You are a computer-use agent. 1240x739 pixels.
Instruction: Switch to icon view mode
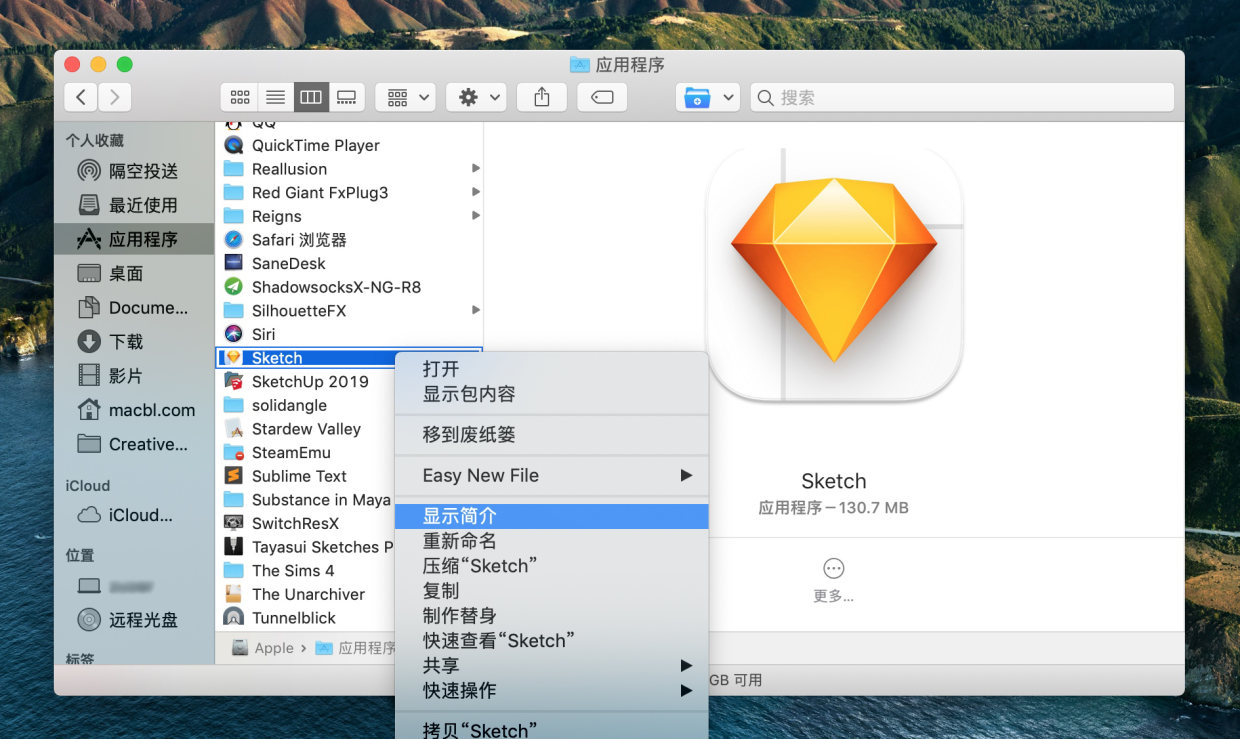pyautogui.click(x=240, y=97)
